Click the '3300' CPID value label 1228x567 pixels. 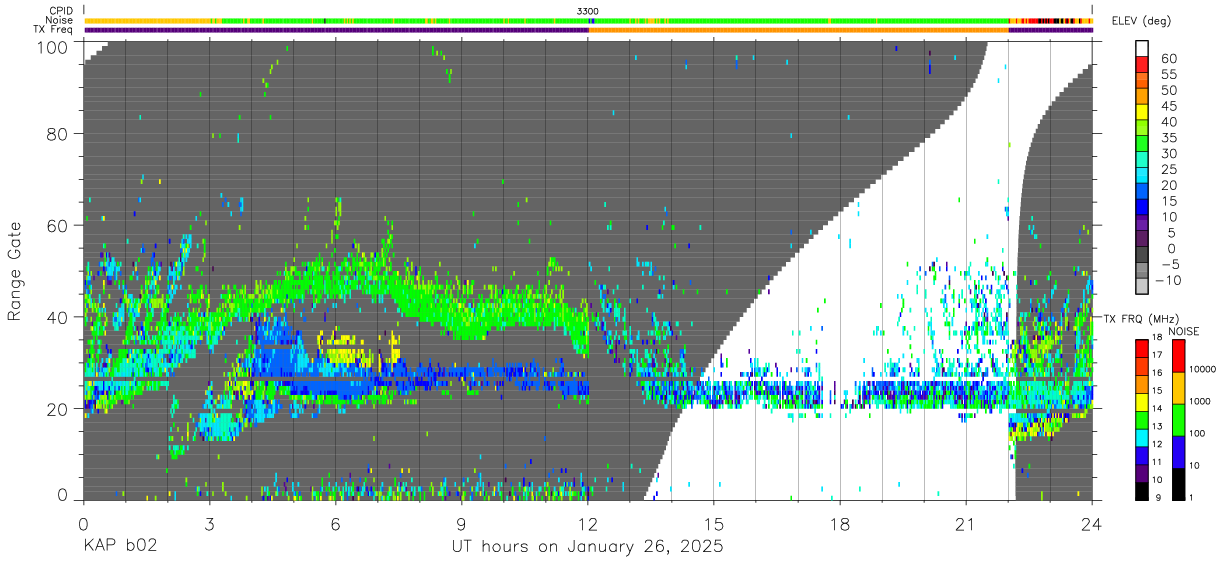588,11
